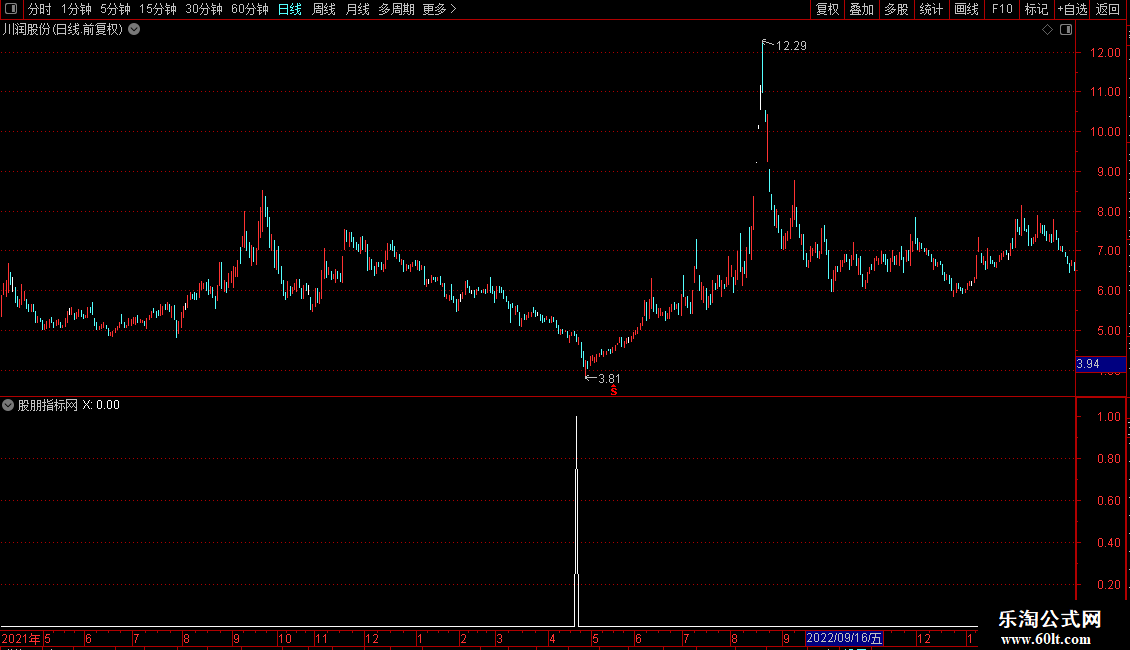
Task: Open F10 company information
Action: click(1002, 9)
